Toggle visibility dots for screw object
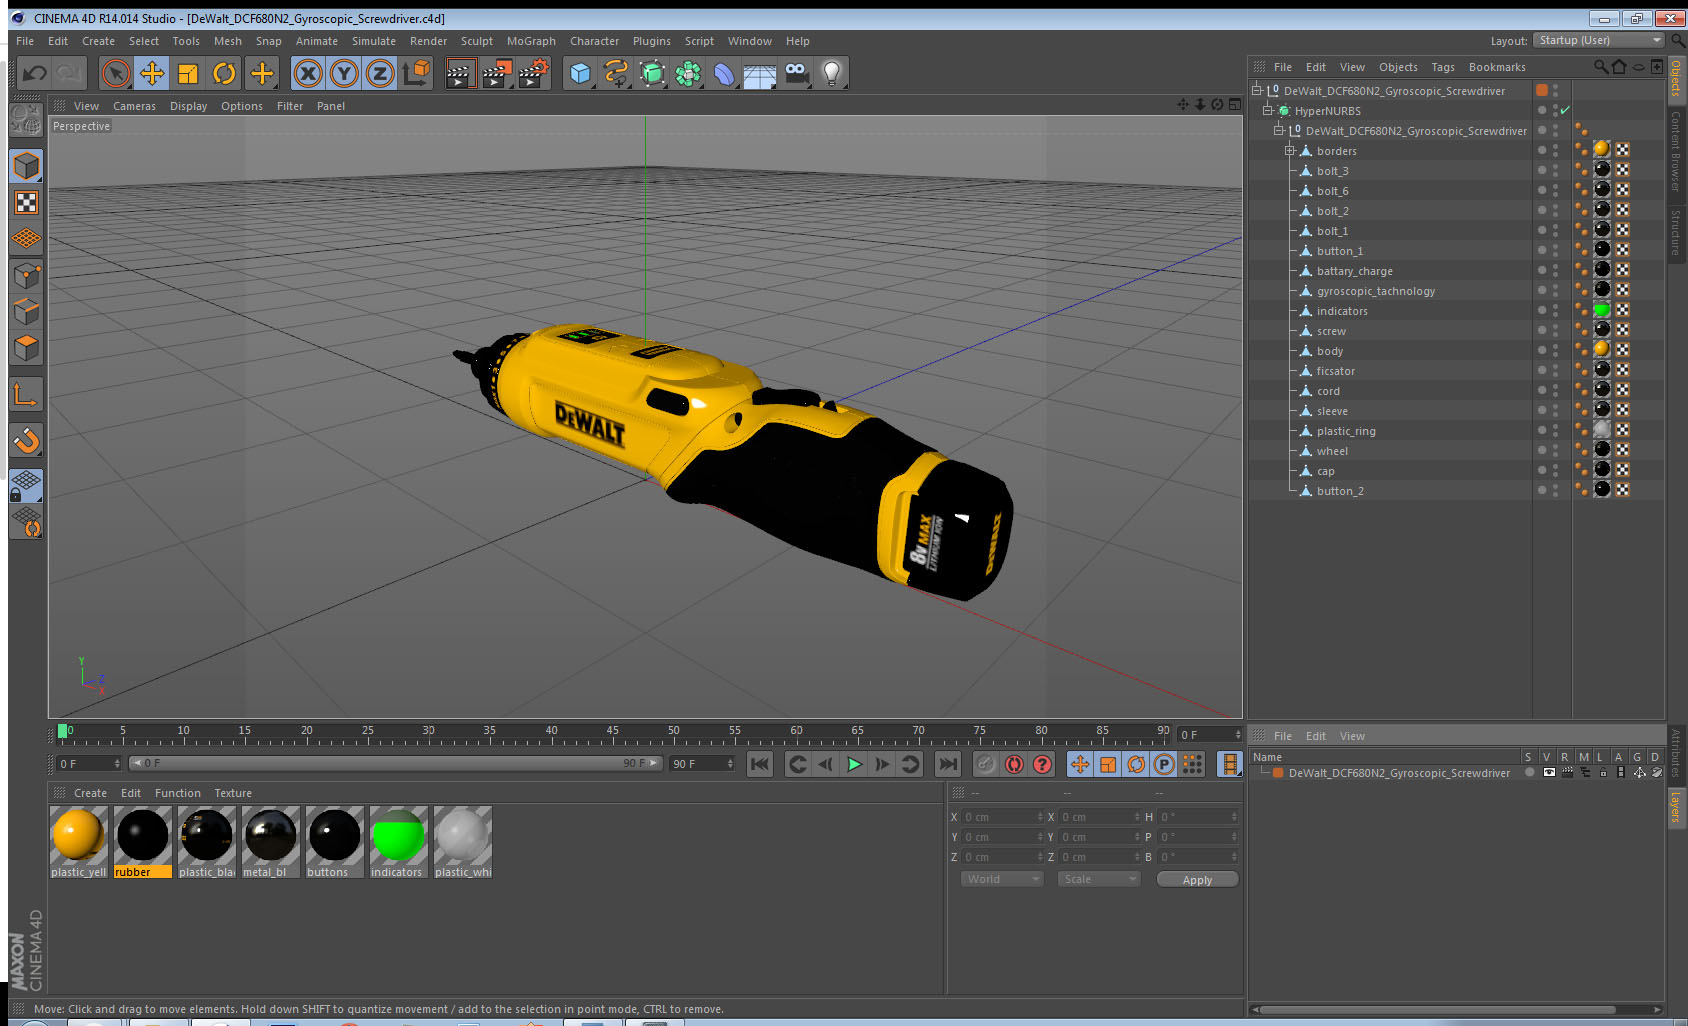This screenshot has height=1026, width=1688. [x=1555, y=330]
